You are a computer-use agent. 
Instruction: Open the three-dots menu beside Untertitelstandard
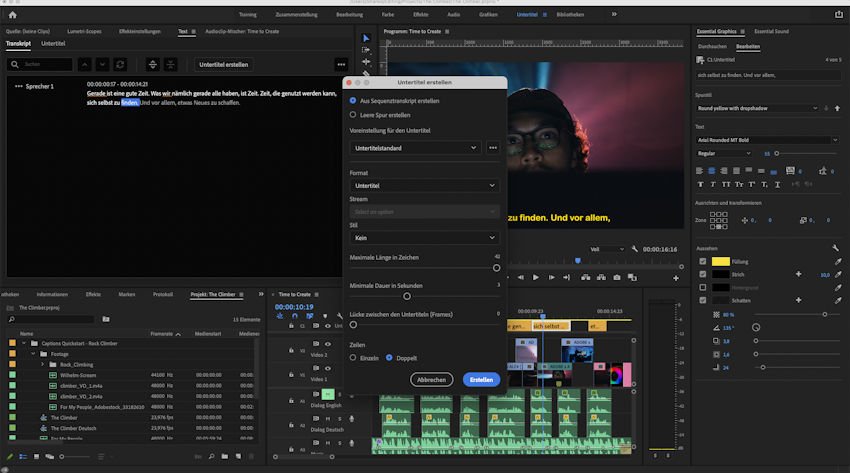coord(492,147)
